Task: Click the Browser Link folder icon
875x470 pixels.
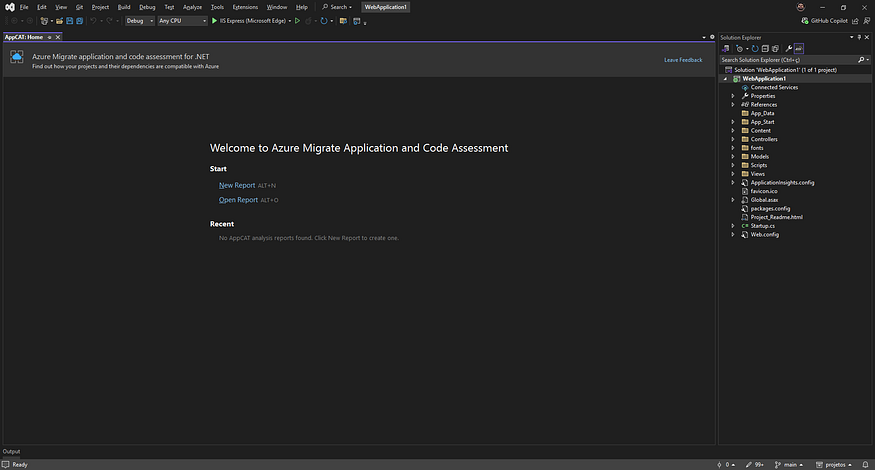Action: pos(343,21)
